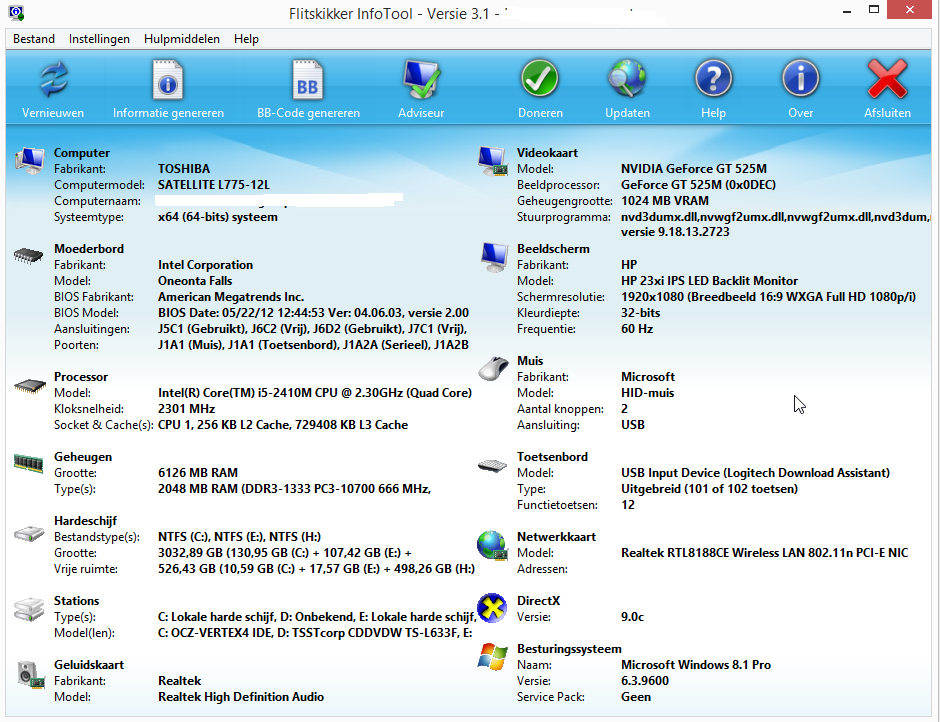Click the Geluidskaart speaker icon
Screen dimensions: 940x722
[31, 675]
